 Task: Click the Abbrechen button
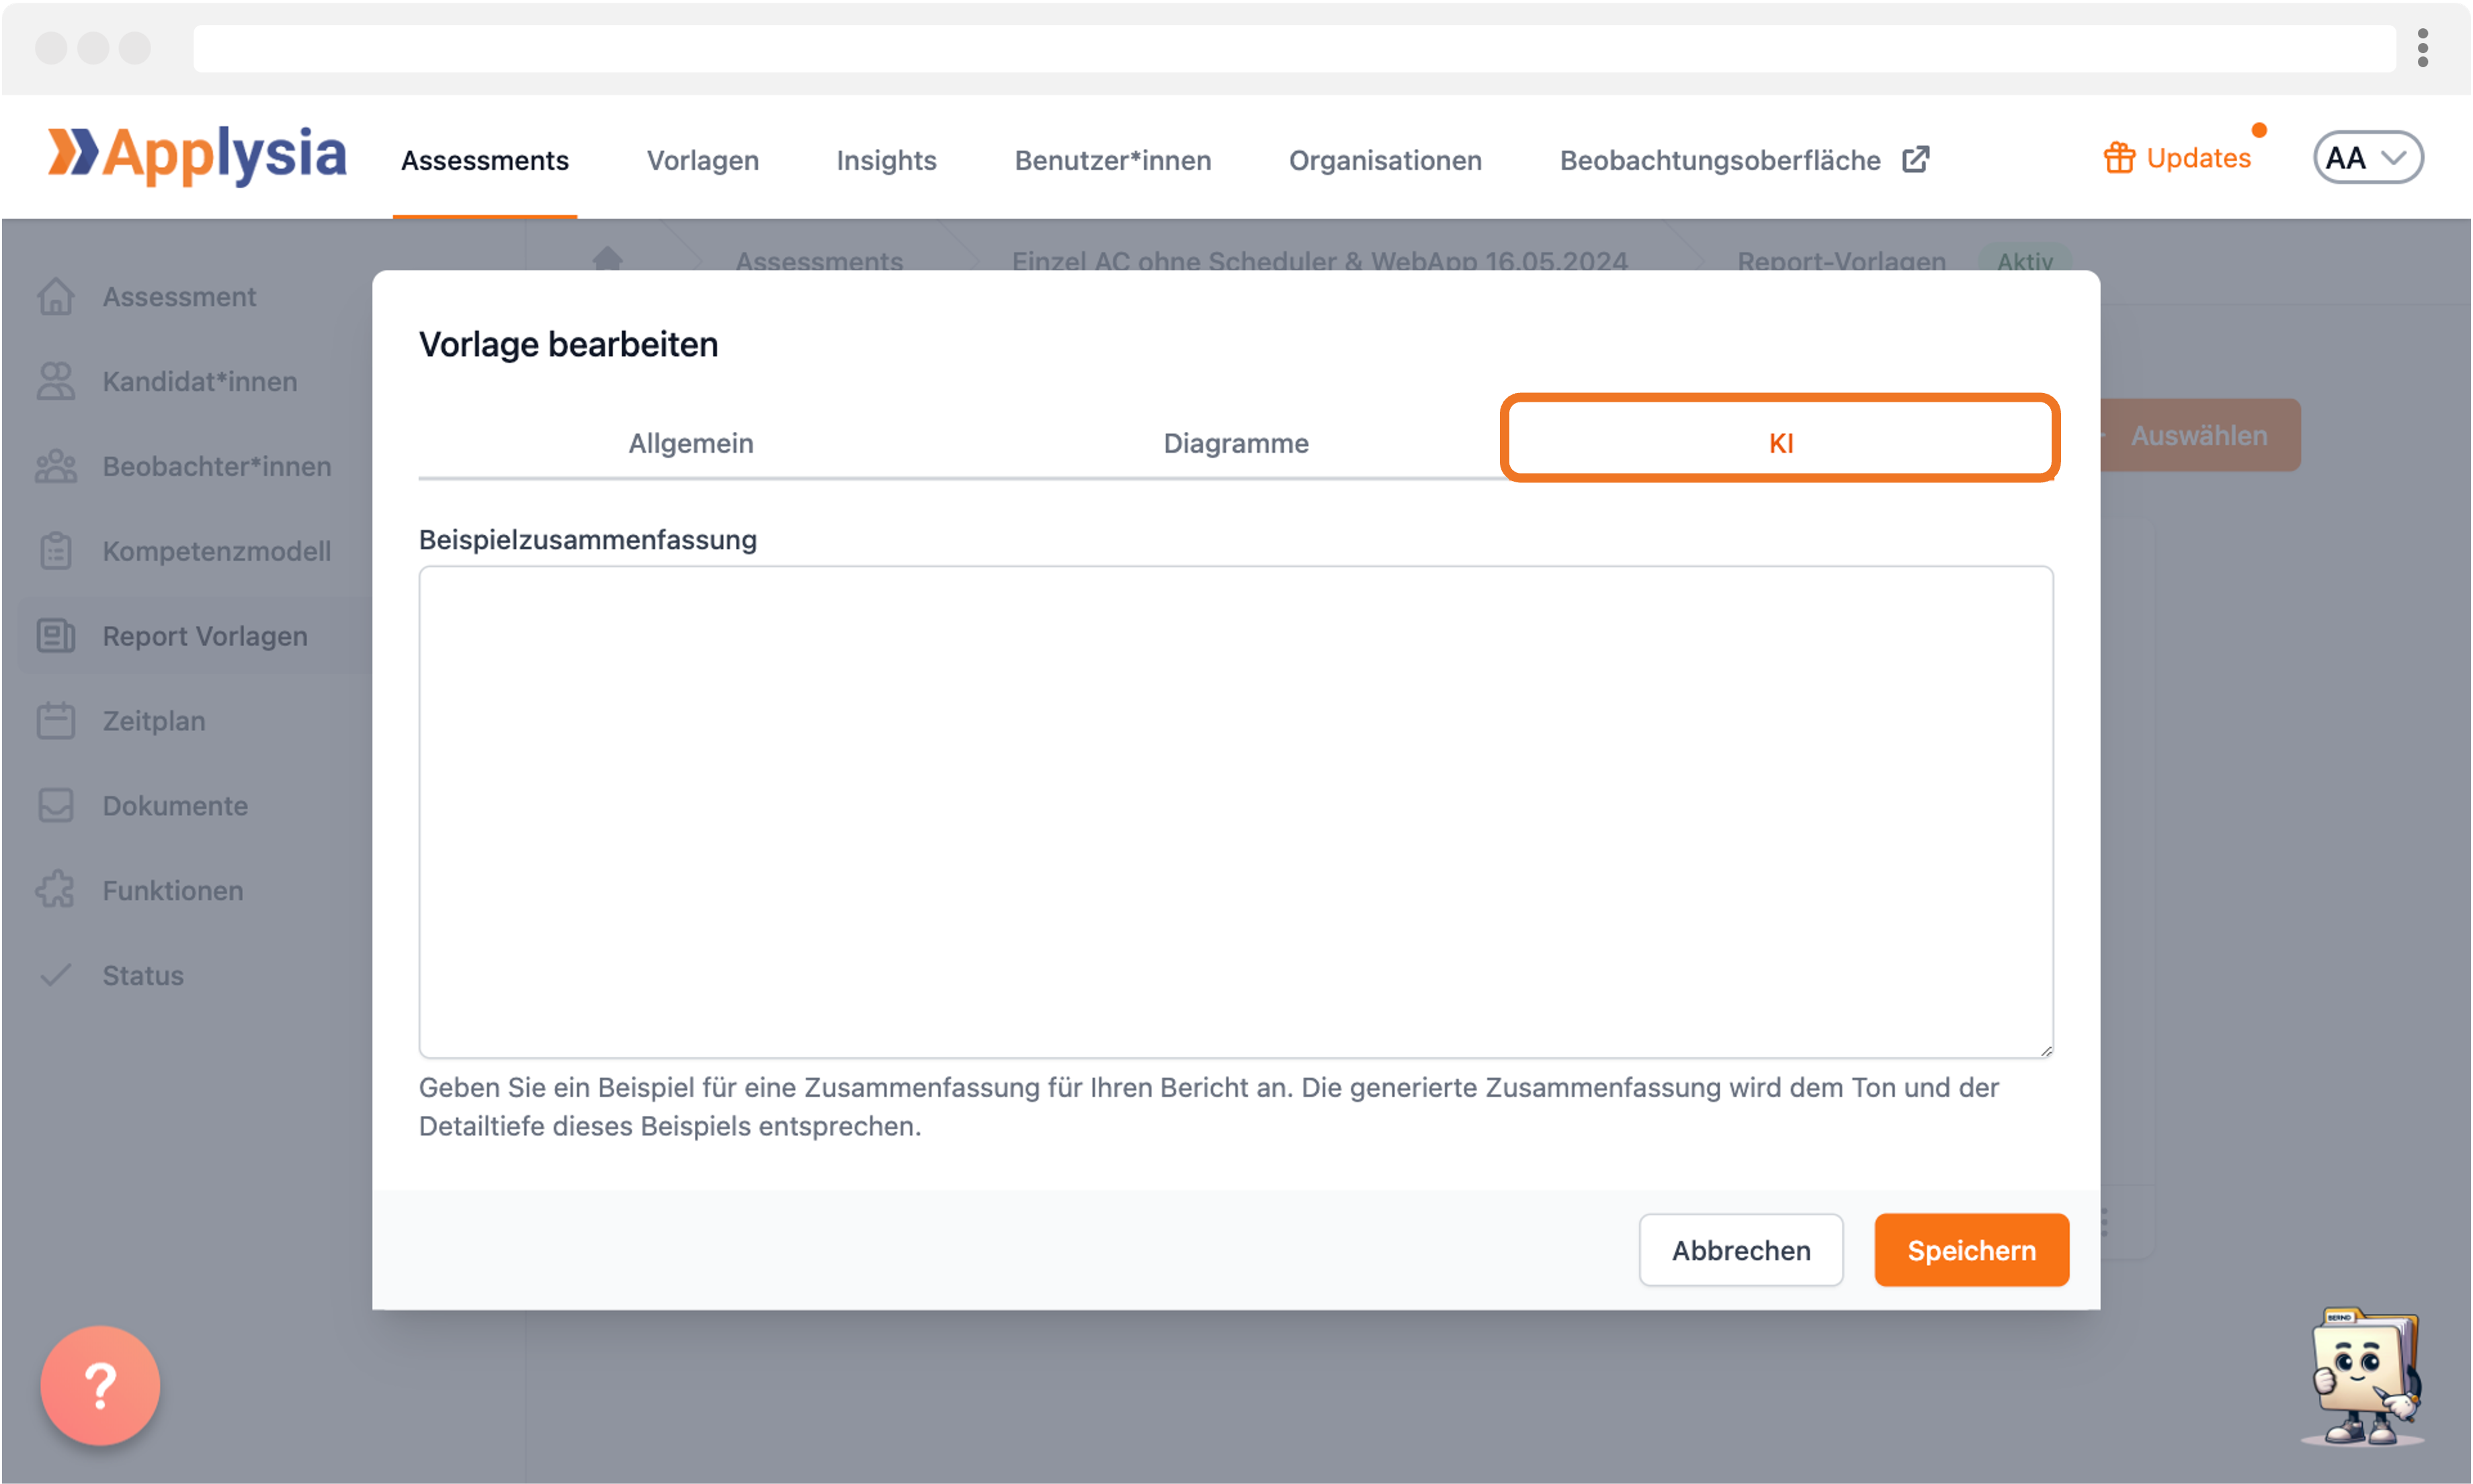[1741, 1250]
